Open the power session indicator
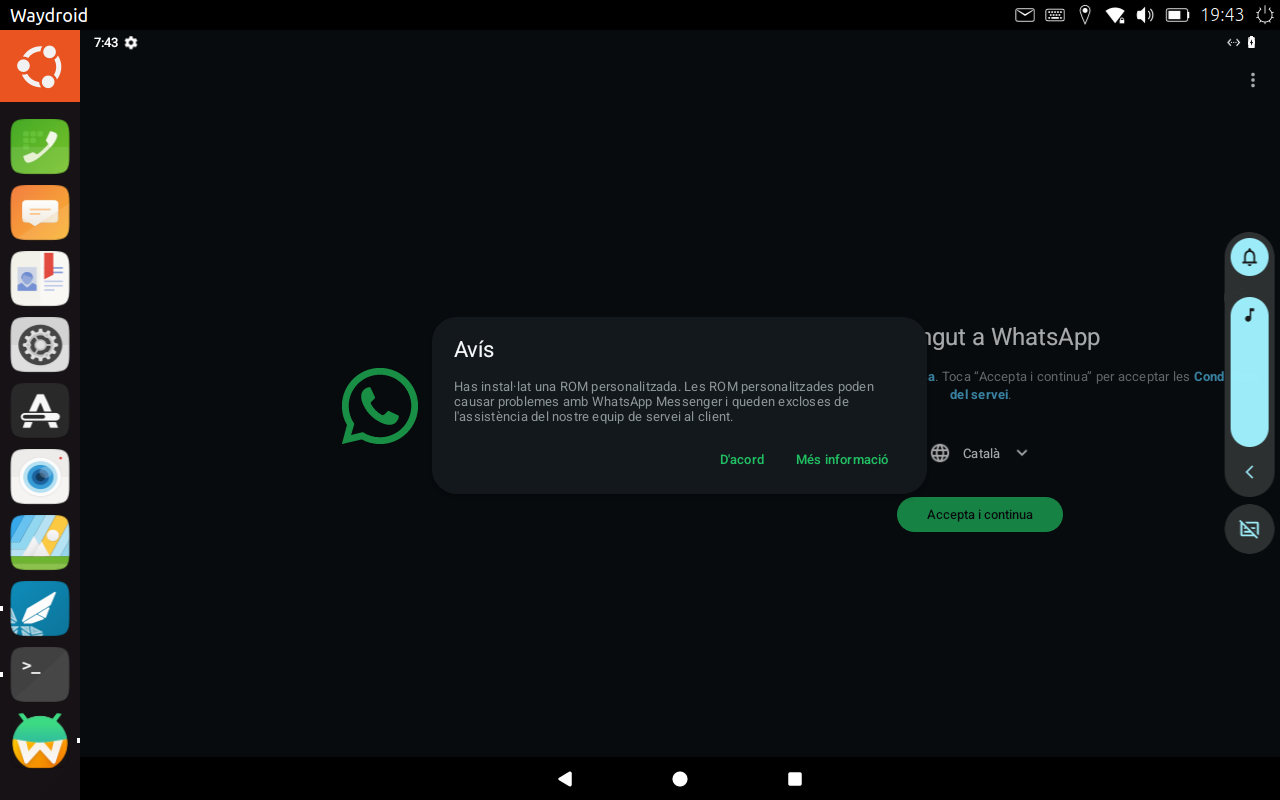Viewport: 1280px width, 800px height. click(x=1265, y=15)
